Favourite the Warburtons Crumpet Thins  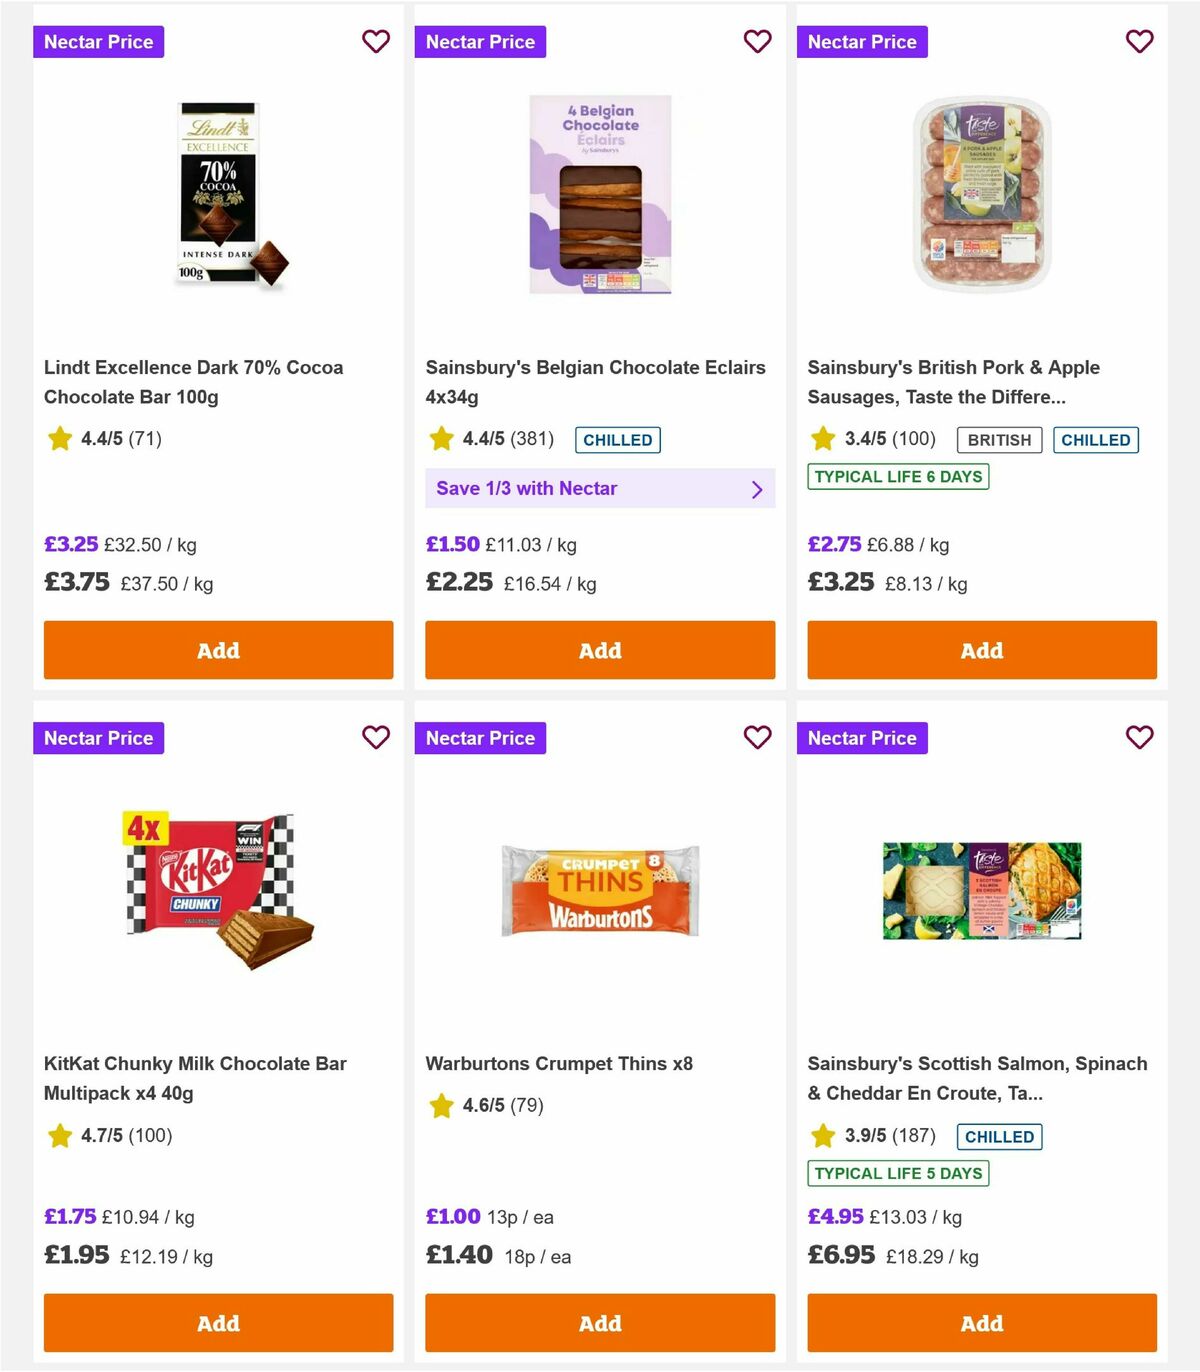(x=758, y=738)
